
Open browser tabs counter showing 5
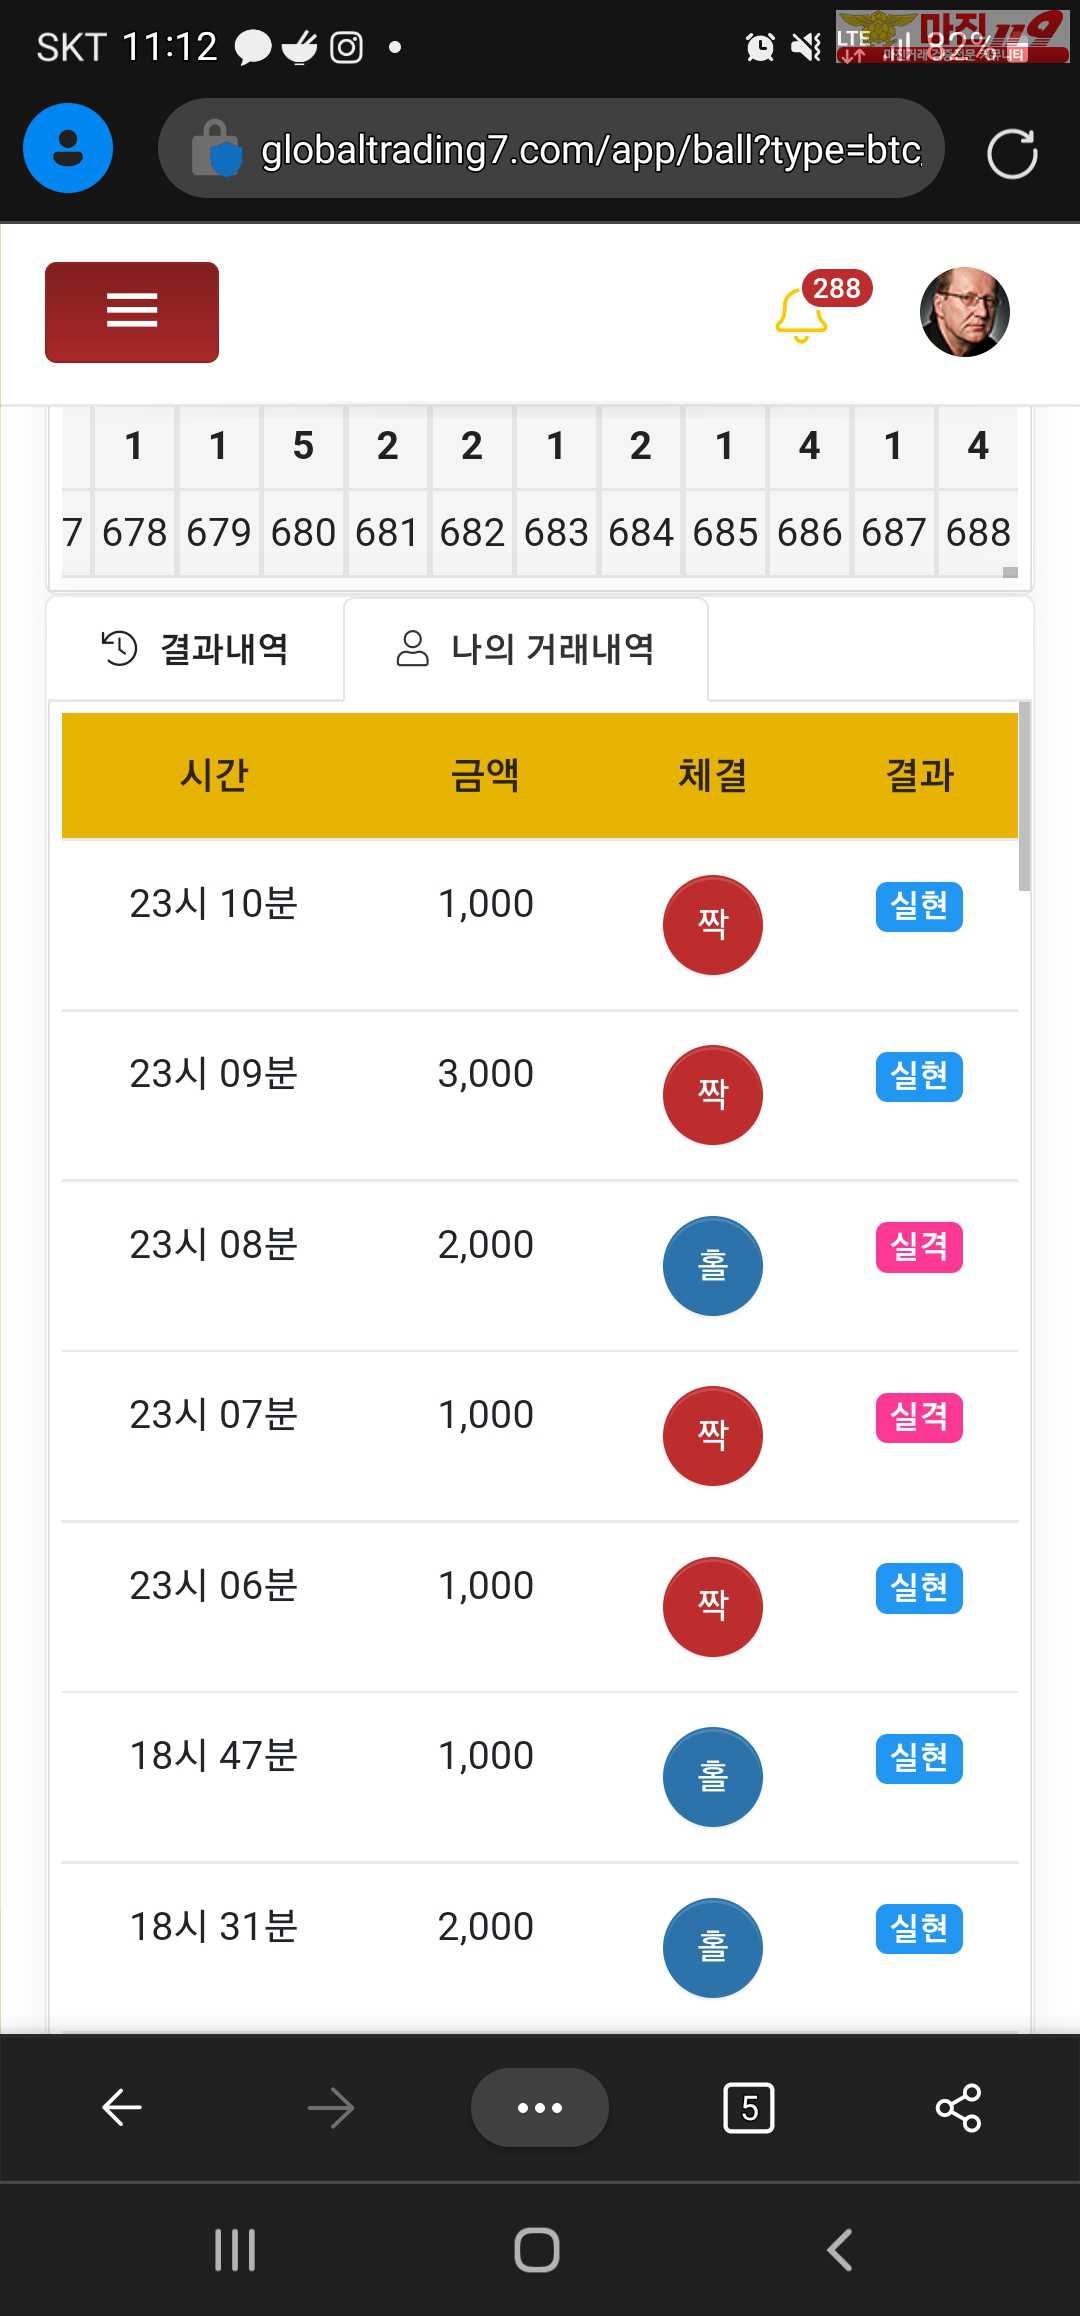tap(748, 2108)
